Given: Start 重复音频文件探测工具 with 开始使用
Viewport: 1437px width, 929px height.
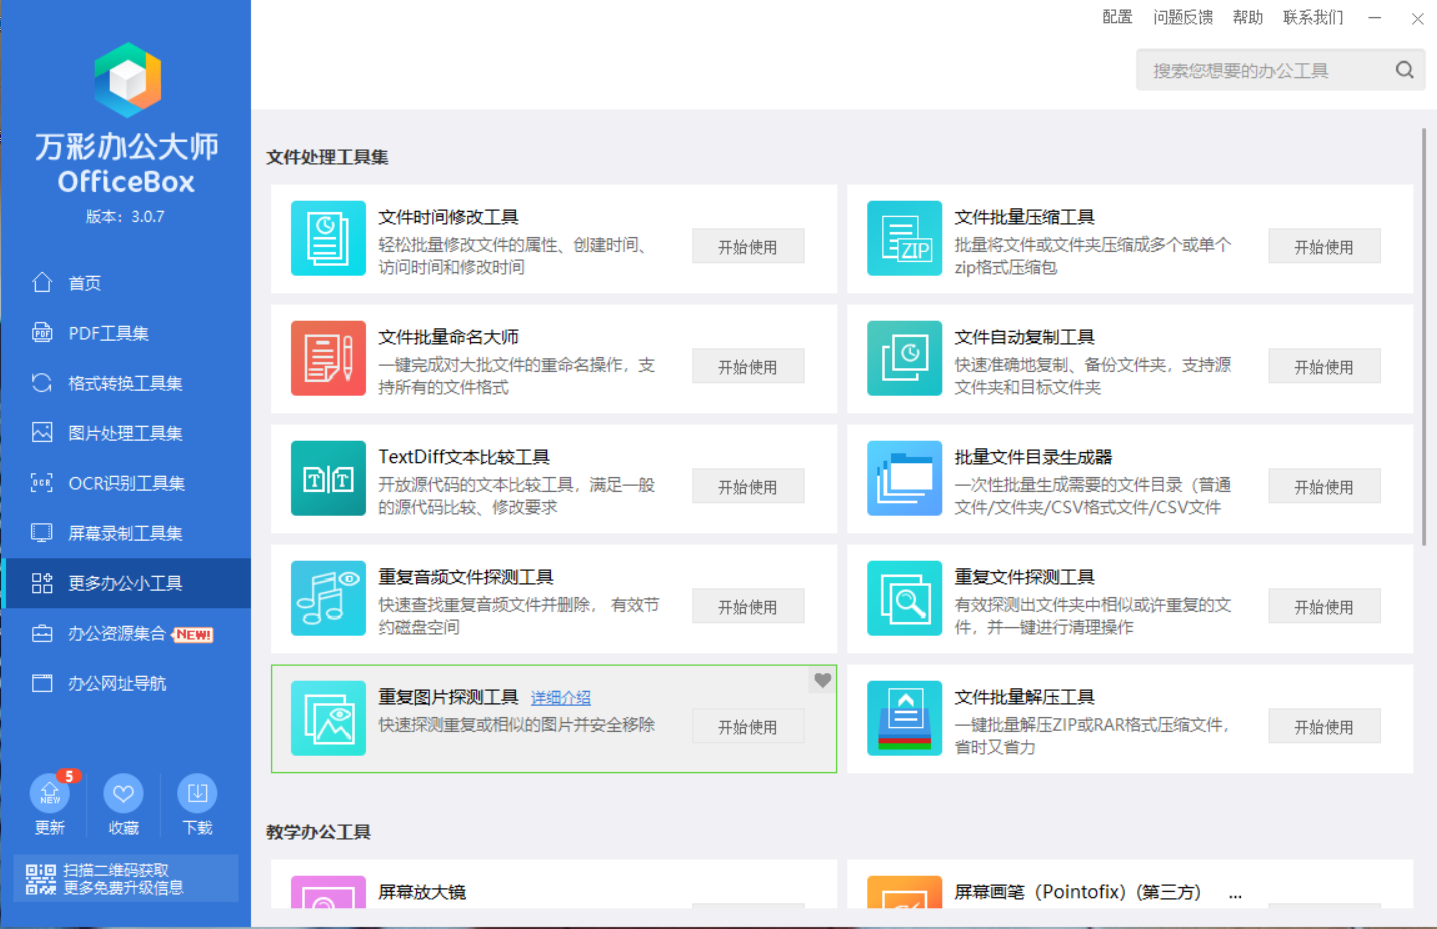Looking at the screenshot, I should click(x=748, y=607).
